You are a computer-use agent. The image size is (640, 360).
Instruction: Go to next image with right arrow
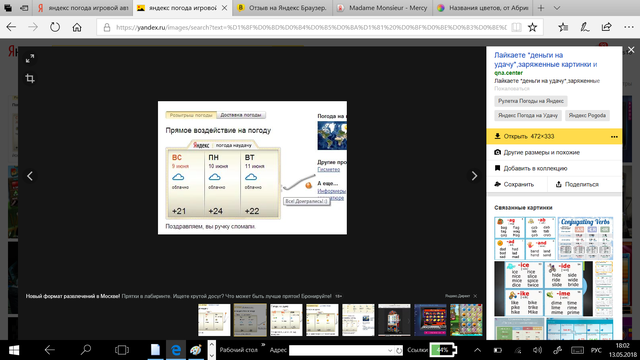click(474, 176)
